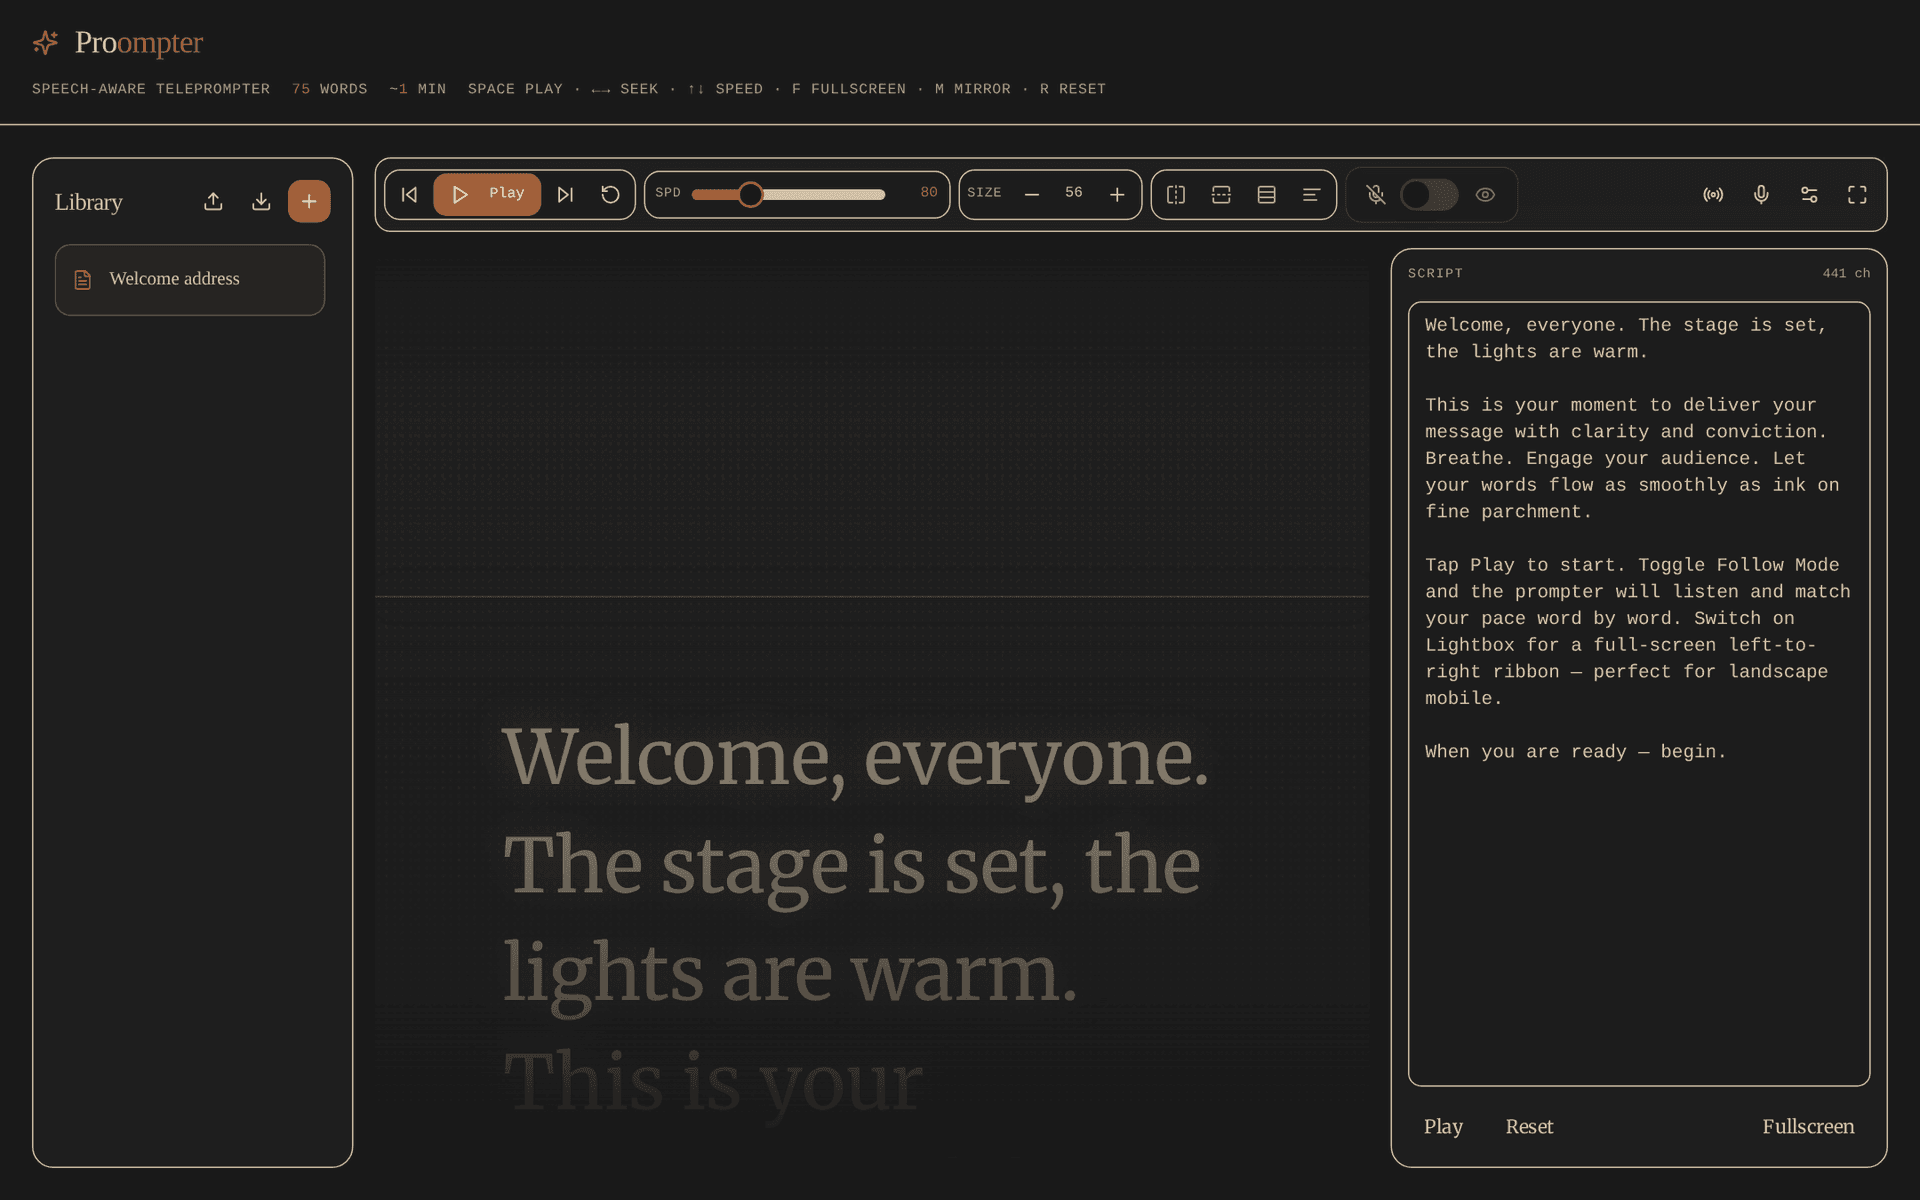Viewport: 1920px width, 1200px height.
Task: Reset playback with the circular arrow icon
Action: tap(610, 194)
